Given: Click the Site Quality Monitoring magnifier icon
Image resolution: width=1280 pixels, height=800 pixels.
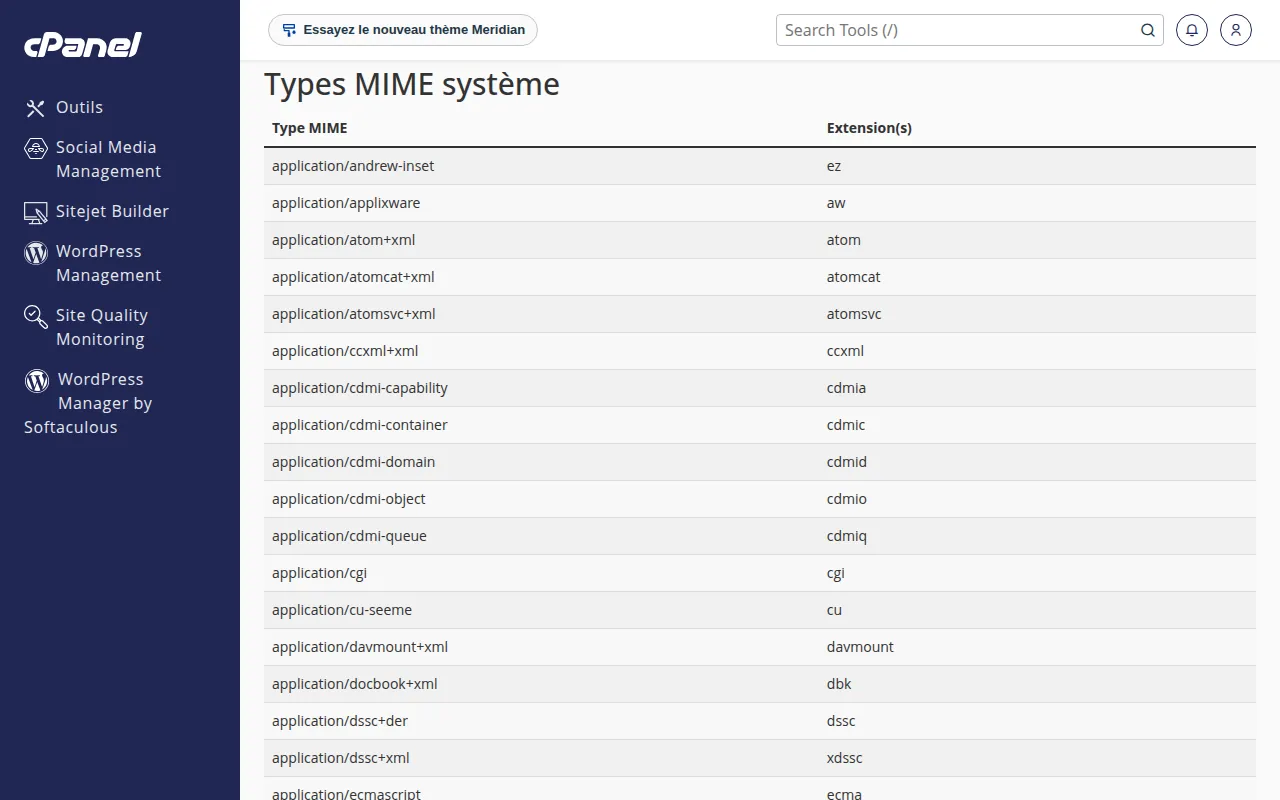Looking at the screenshot, I should point(36,316).
